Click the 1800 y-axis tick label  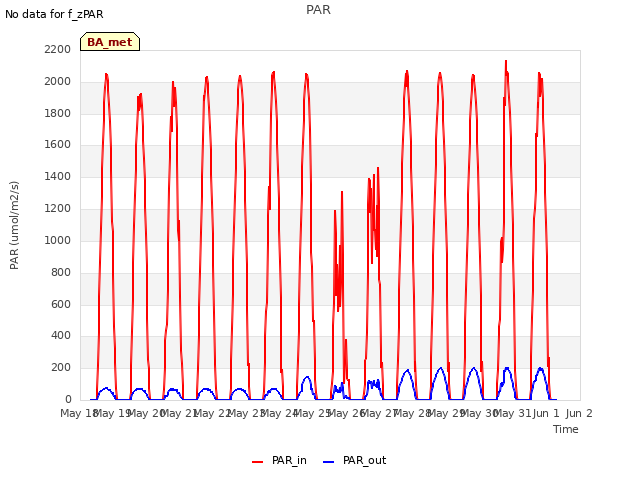pos(58,113)
